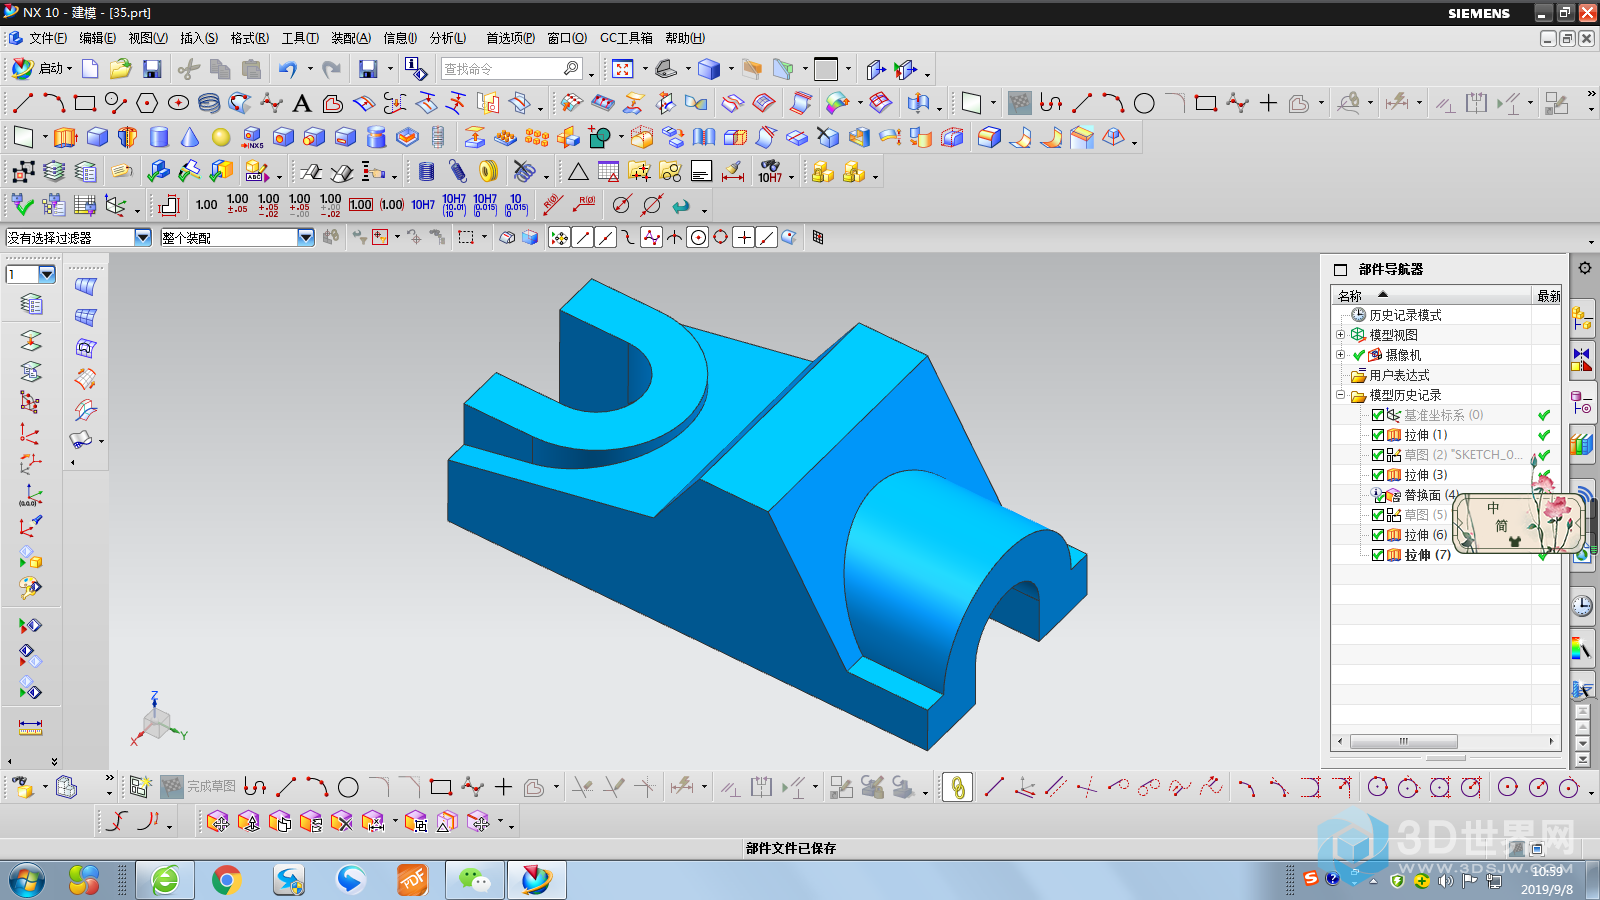Viewport: 1600px width, 900px height.
Task: Toggle checkbox for 拉伸 (1) feature
Action: pos(1378,435)
